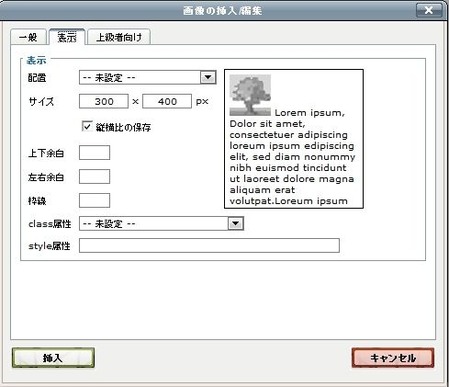This screenshot has height=387, width=449.
Task: Click the 左右余白 label
Action: (46, 177)
